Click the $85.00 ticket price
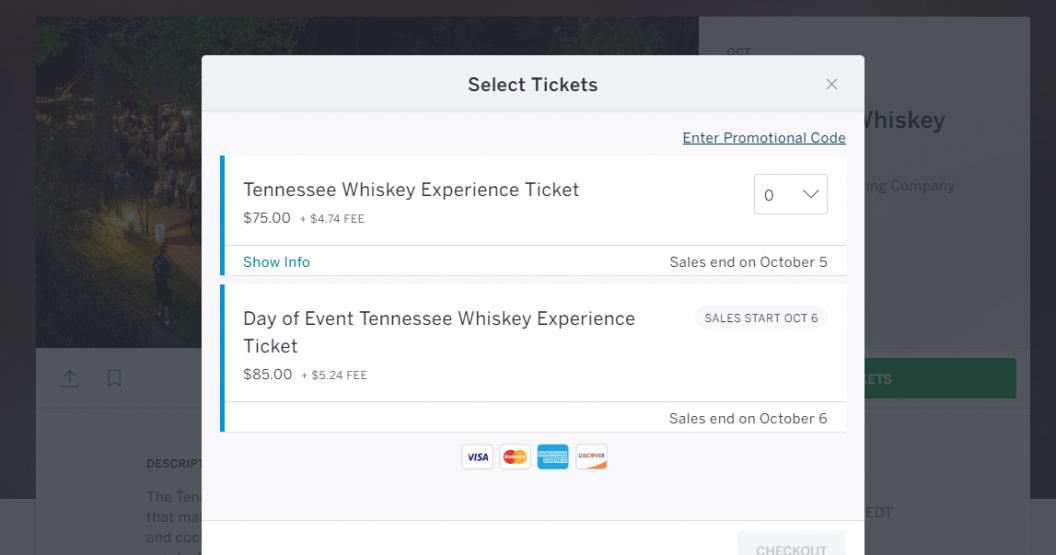The image size is (1056, 555). pos(268,375)
